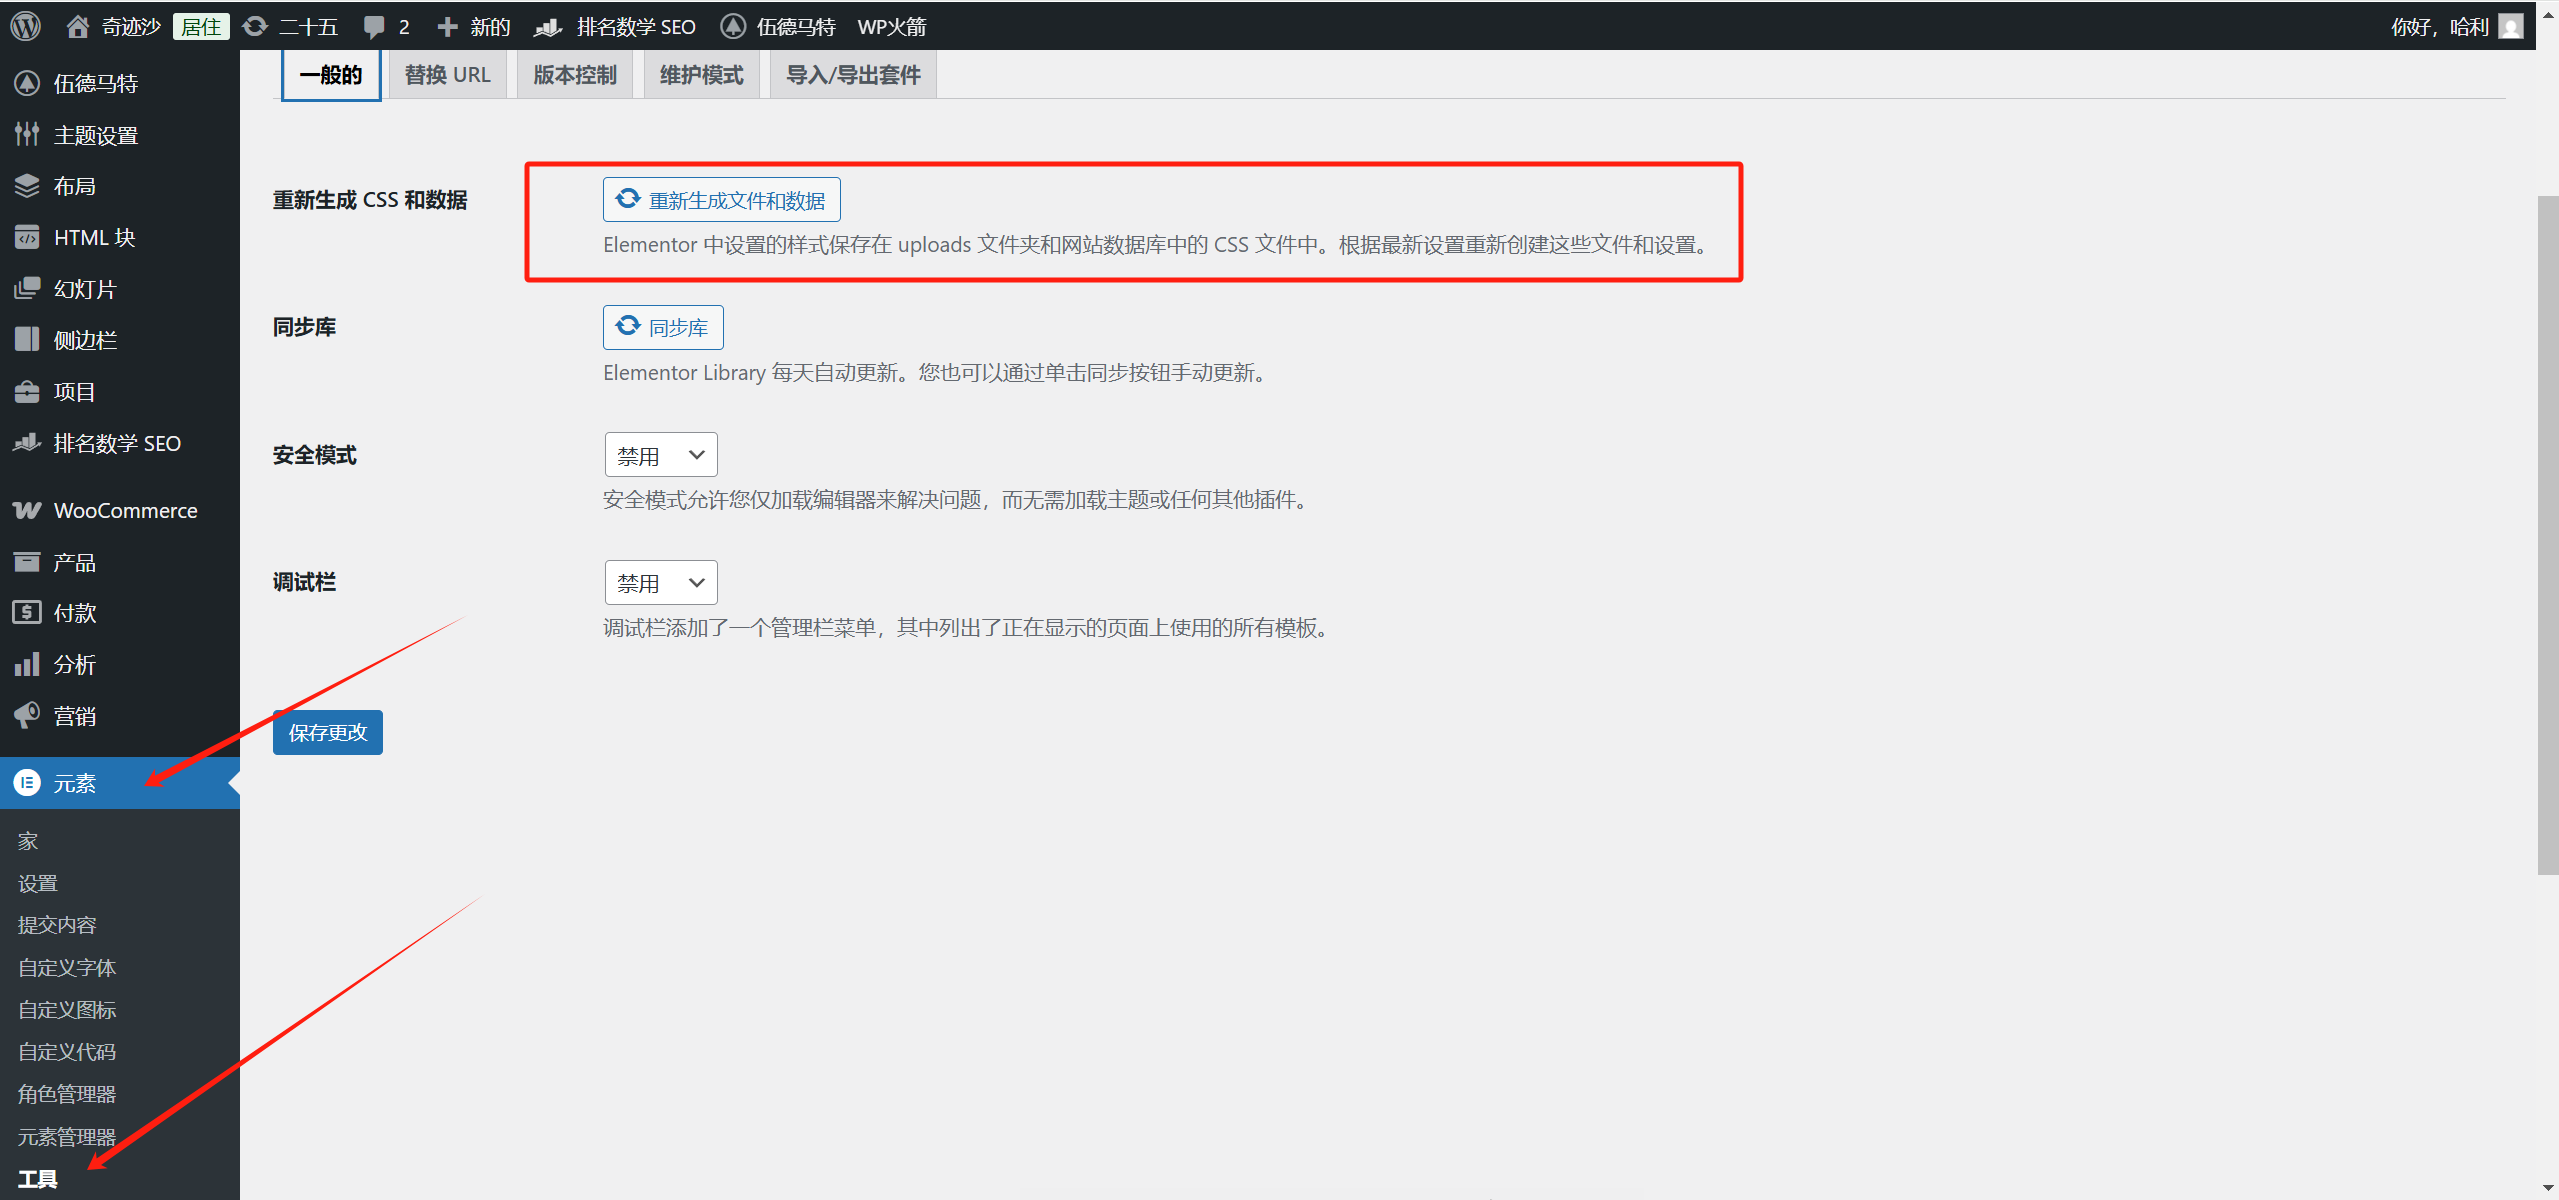Switch to the 替换 URL tab
The width and height of the screenshot is (2559, 1200).
coord(446,74)
